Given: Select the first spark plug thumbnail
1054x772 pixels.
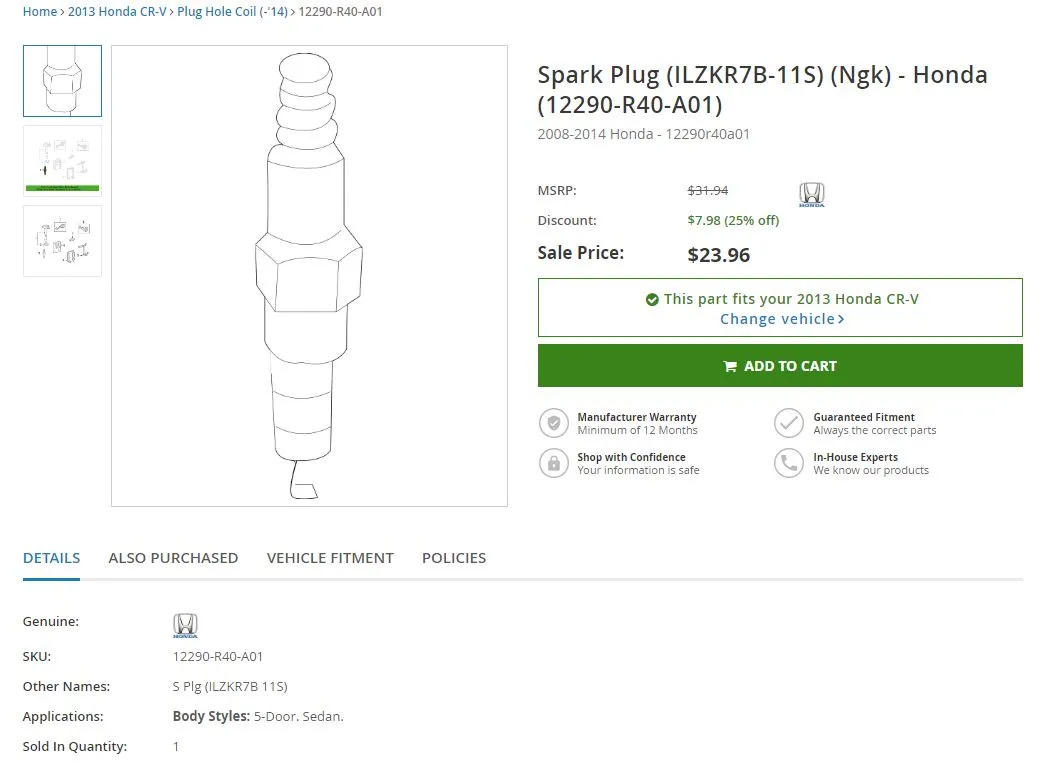Looking at the screenshot, I should point(62,81).
